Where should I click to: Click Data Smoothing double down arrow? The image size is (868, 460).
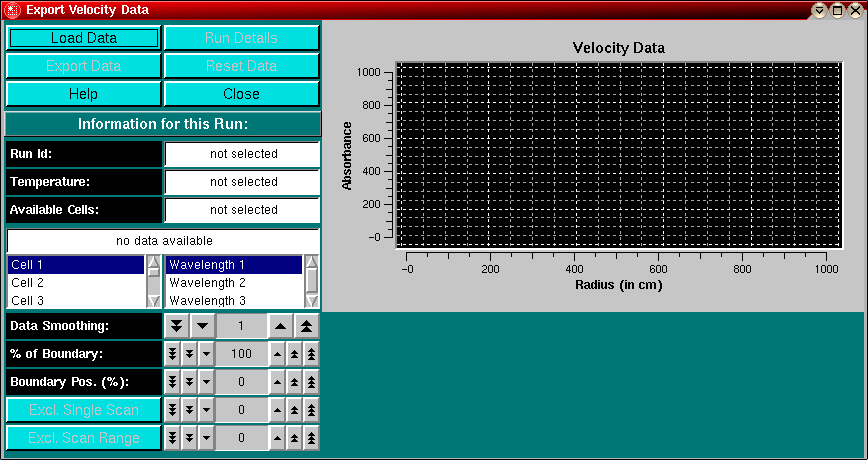point(176,326)
